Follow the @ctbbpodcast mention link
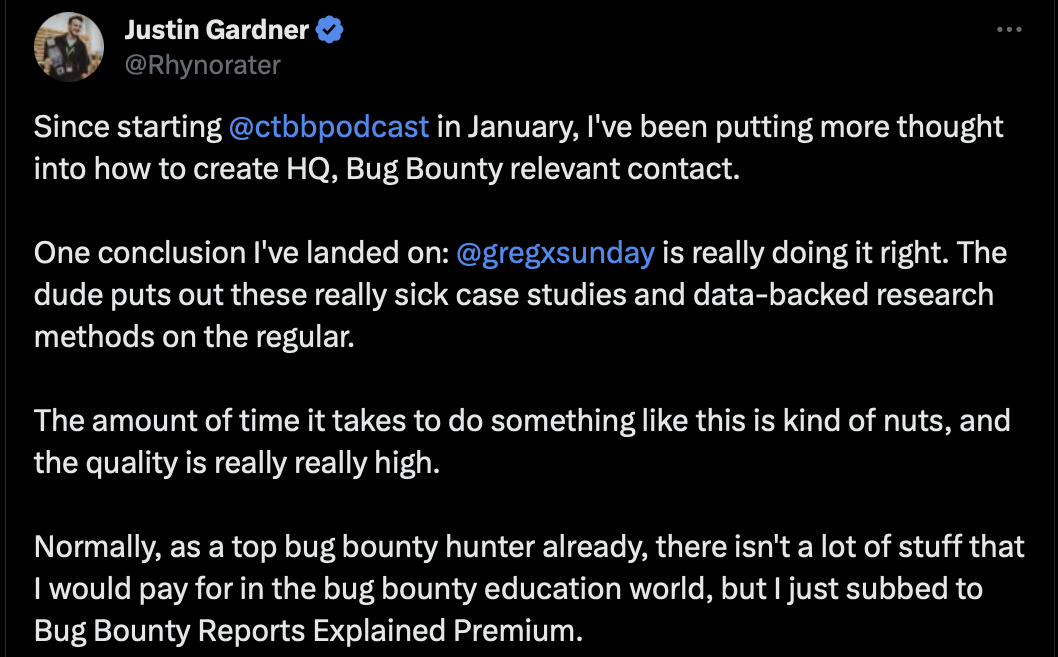 click(x=329, y=127)
